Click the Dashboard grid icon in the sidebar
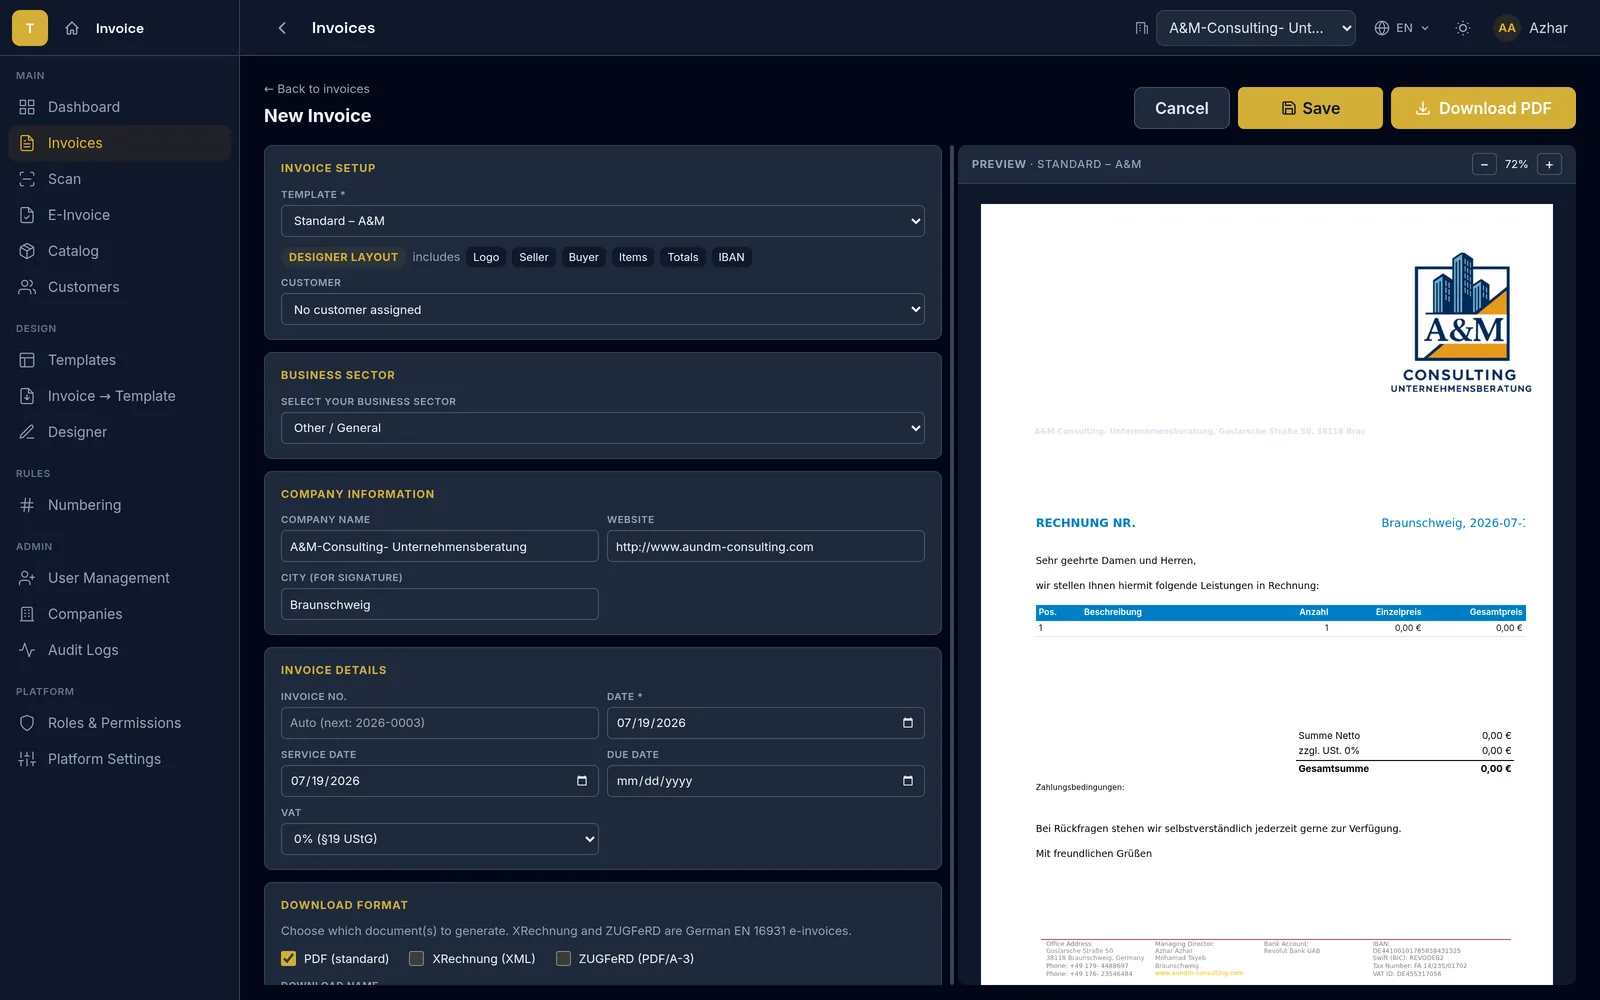This screenshot has width=1600, height=1000. pyautogui.click(x=27, y=107)
